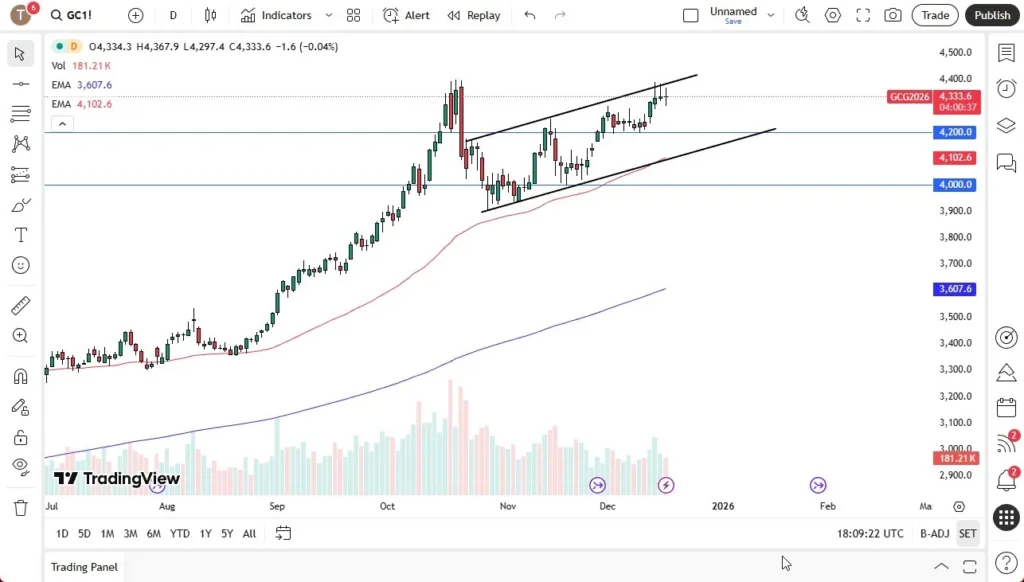Screen dimensions: 1024x582
Task: Select the zoom-in magnifier tool
Action: point(20,336)
